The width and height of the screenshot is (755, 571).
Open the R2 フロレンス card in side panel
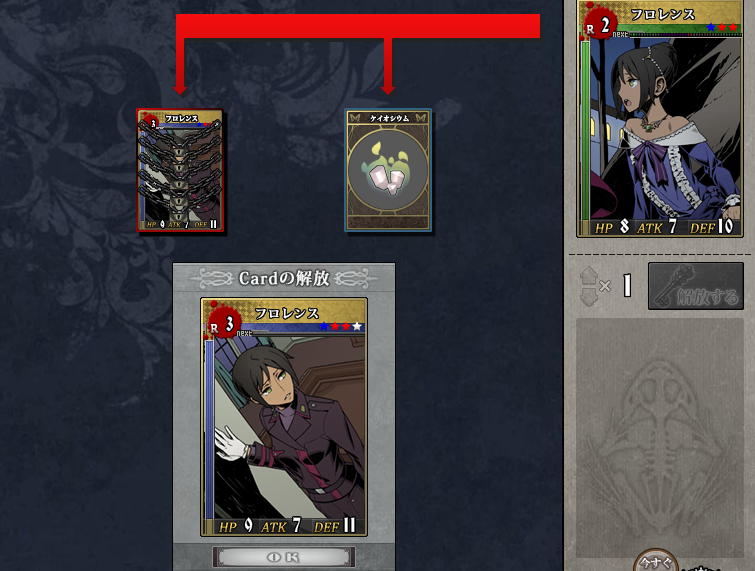coord(660,118)
